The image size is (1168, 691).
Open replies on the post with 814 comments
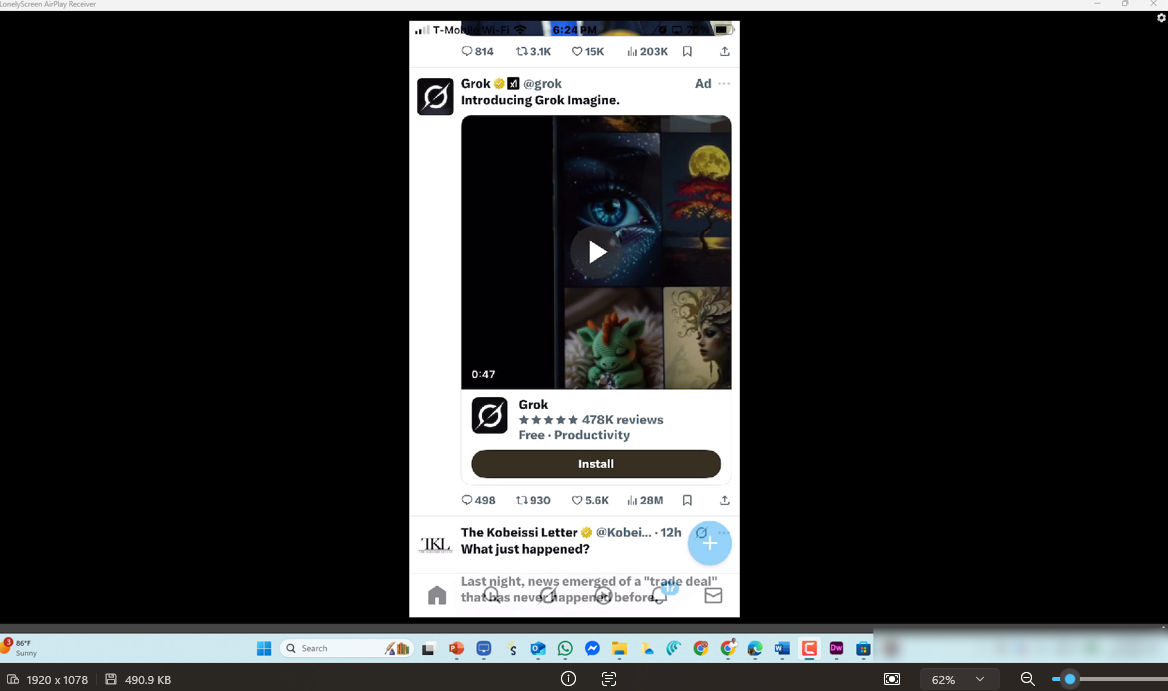pos(477,51)
